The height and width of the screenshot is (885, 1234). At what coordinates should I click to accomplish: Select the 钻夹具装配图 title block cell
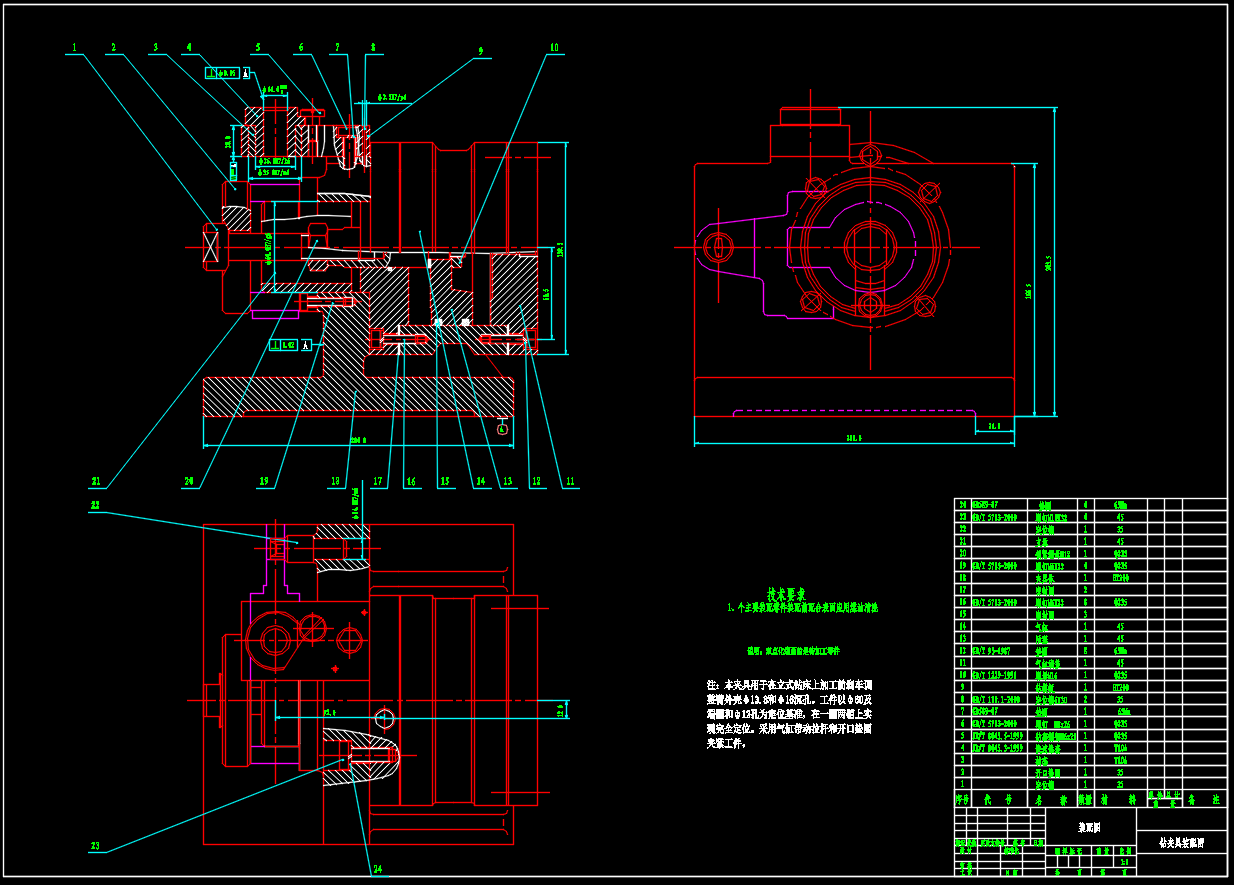pos(1181,843)
